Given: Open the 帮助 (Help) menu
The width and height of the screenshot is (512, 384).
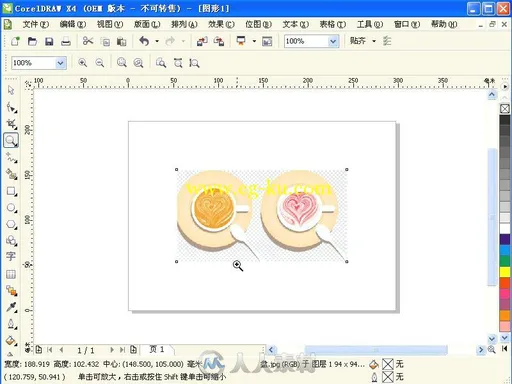Looking at the screenshot, I should [444, 24].
